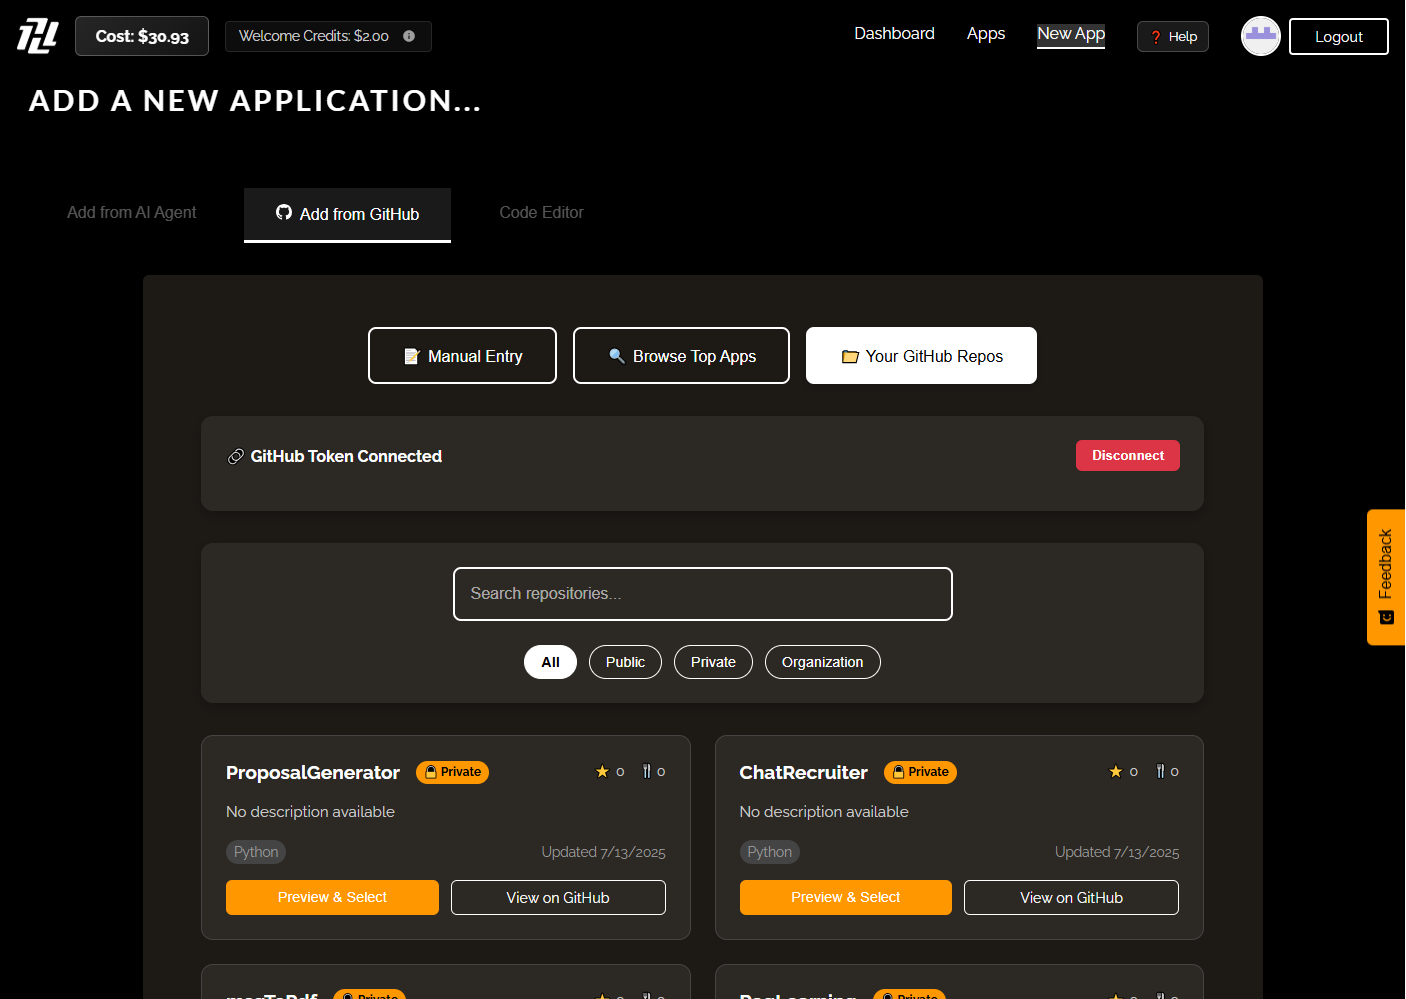Filter repositories by Public
The width and height of the screenshot is (1406, 999).
[x=625, y=662]
